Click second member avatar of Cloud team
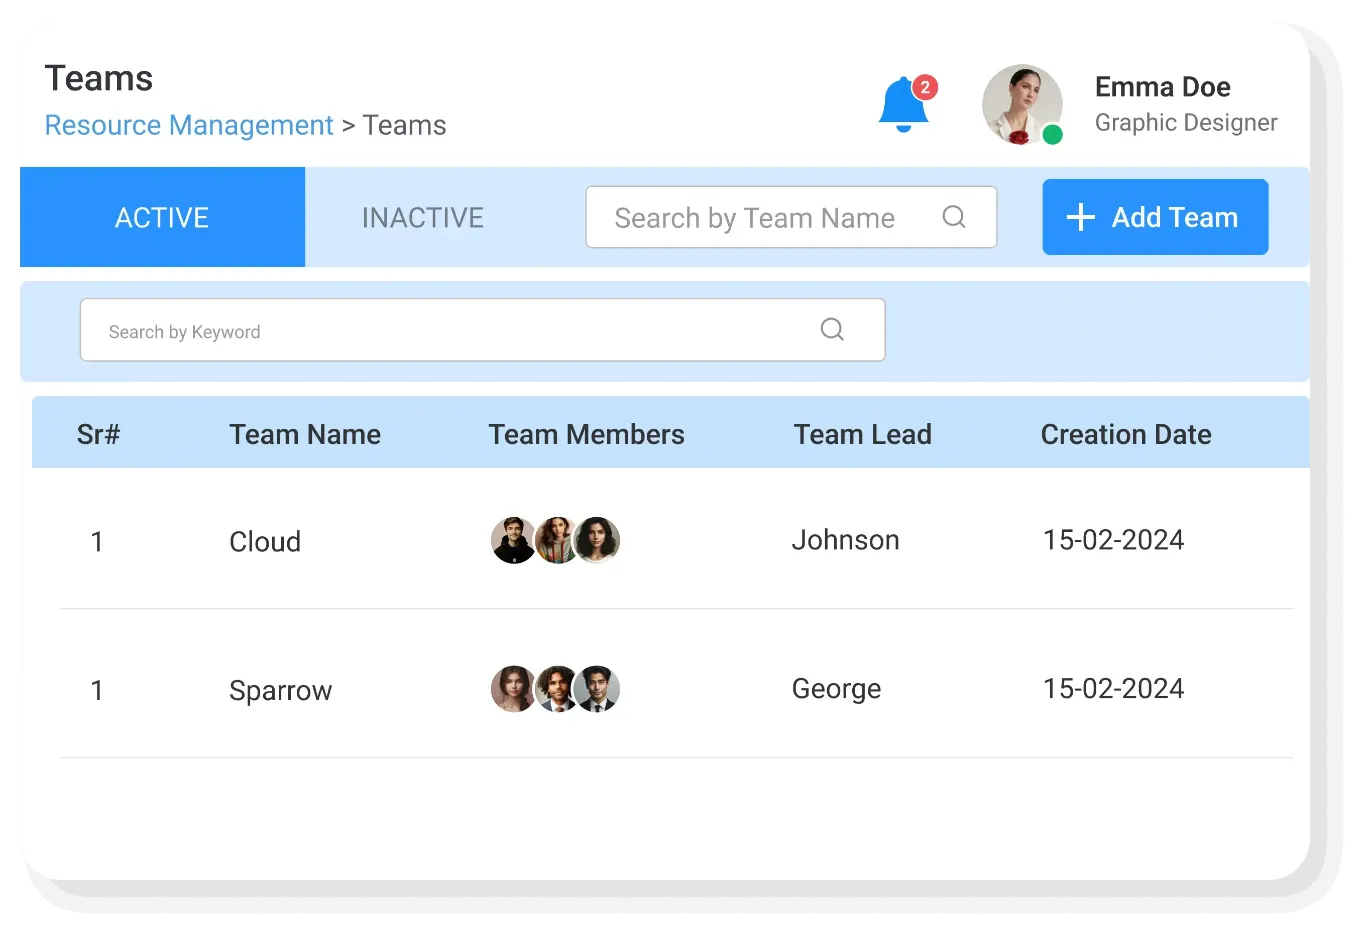 pos(555,541)
